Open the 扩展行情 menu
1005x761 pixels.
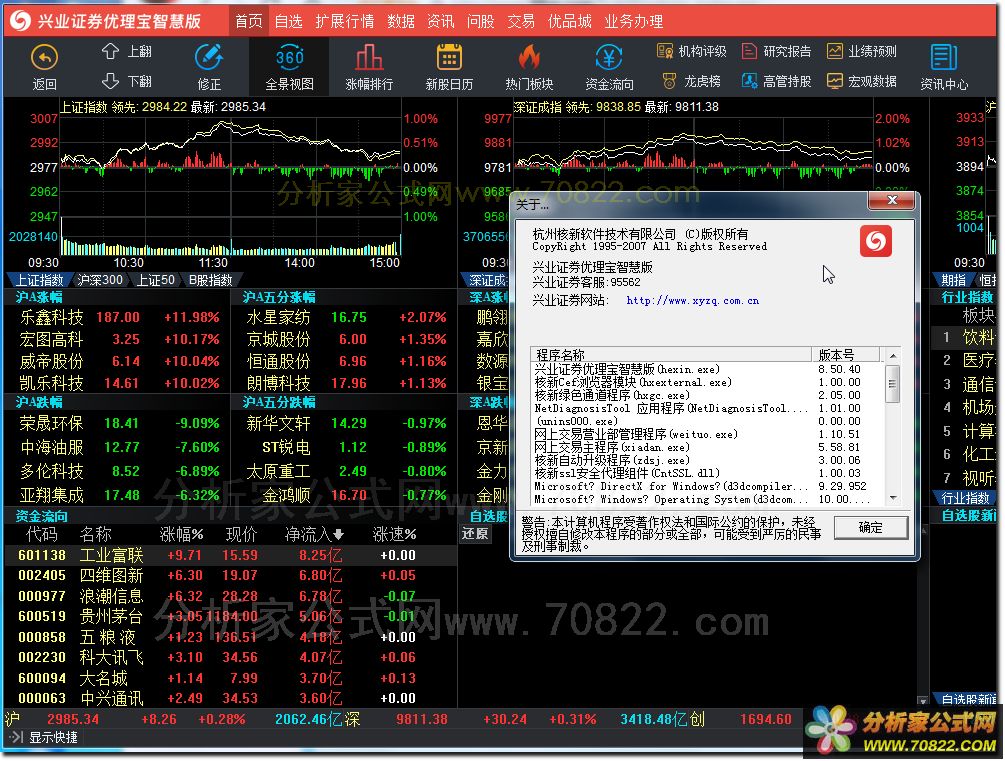tap(345, 21)
